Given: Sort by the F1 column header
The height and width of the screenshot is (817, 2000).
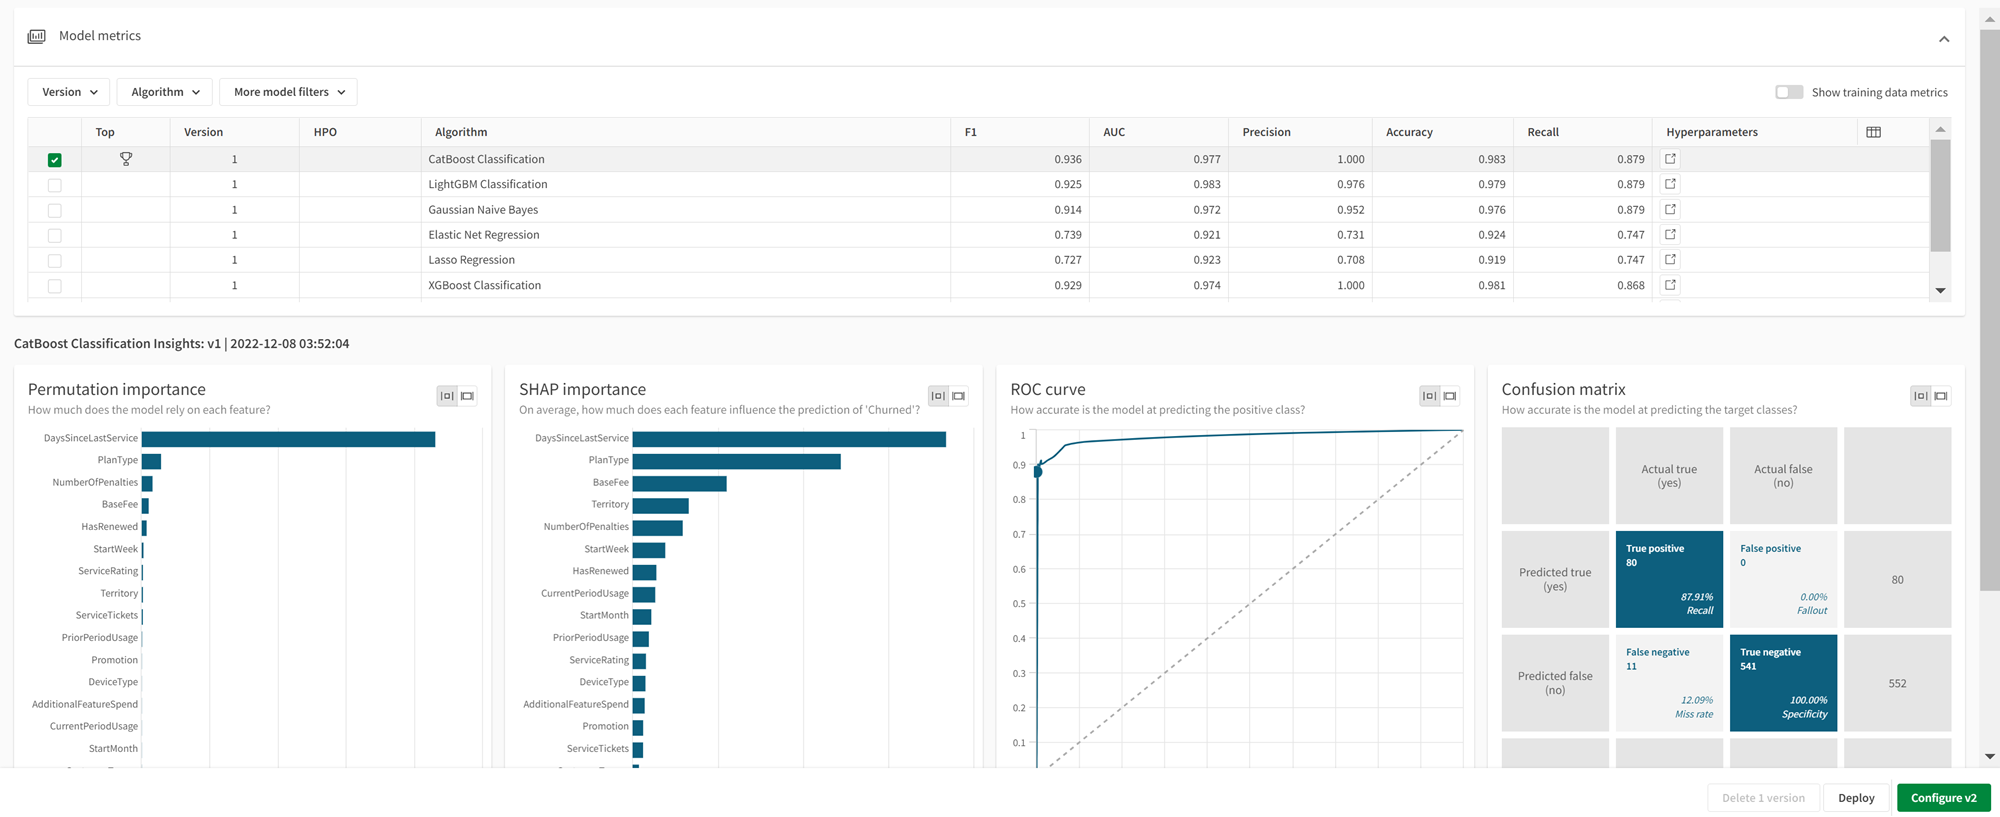Looking at the screenshot, I should click(x=1020, y=132).
